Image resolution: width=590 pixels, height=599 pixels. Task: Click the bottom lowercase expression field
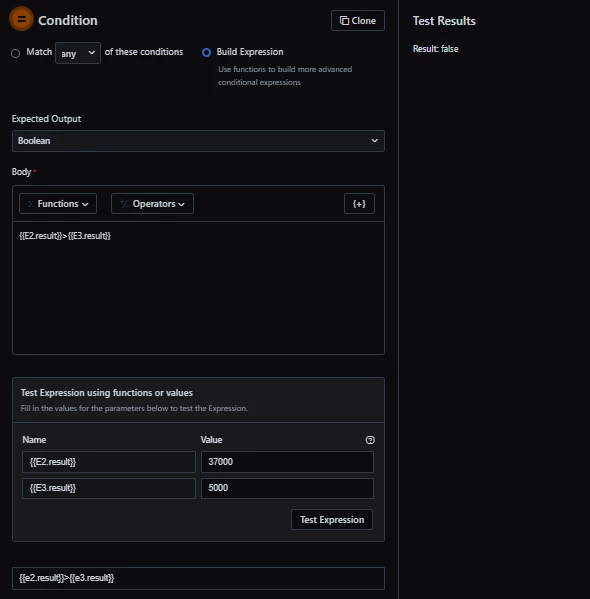pos(198,578)
